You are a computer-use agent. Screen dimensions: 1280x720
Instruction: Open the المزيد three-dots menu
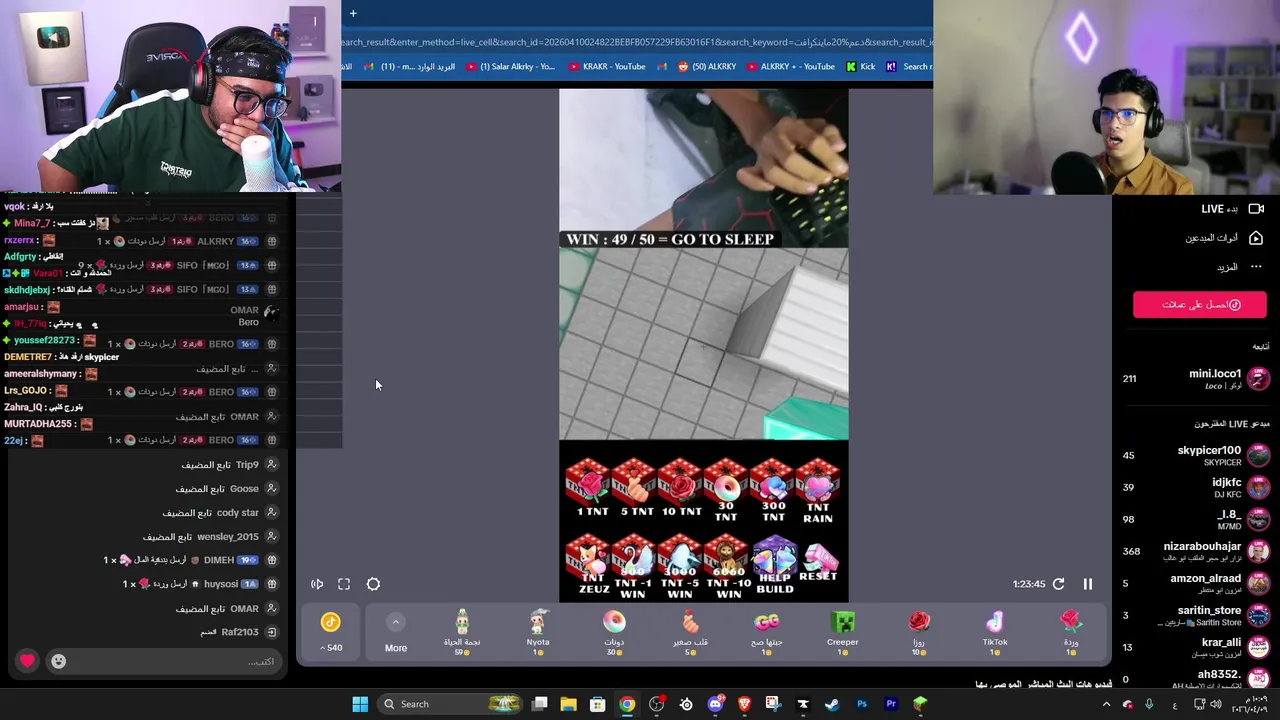click(1239, 267)
